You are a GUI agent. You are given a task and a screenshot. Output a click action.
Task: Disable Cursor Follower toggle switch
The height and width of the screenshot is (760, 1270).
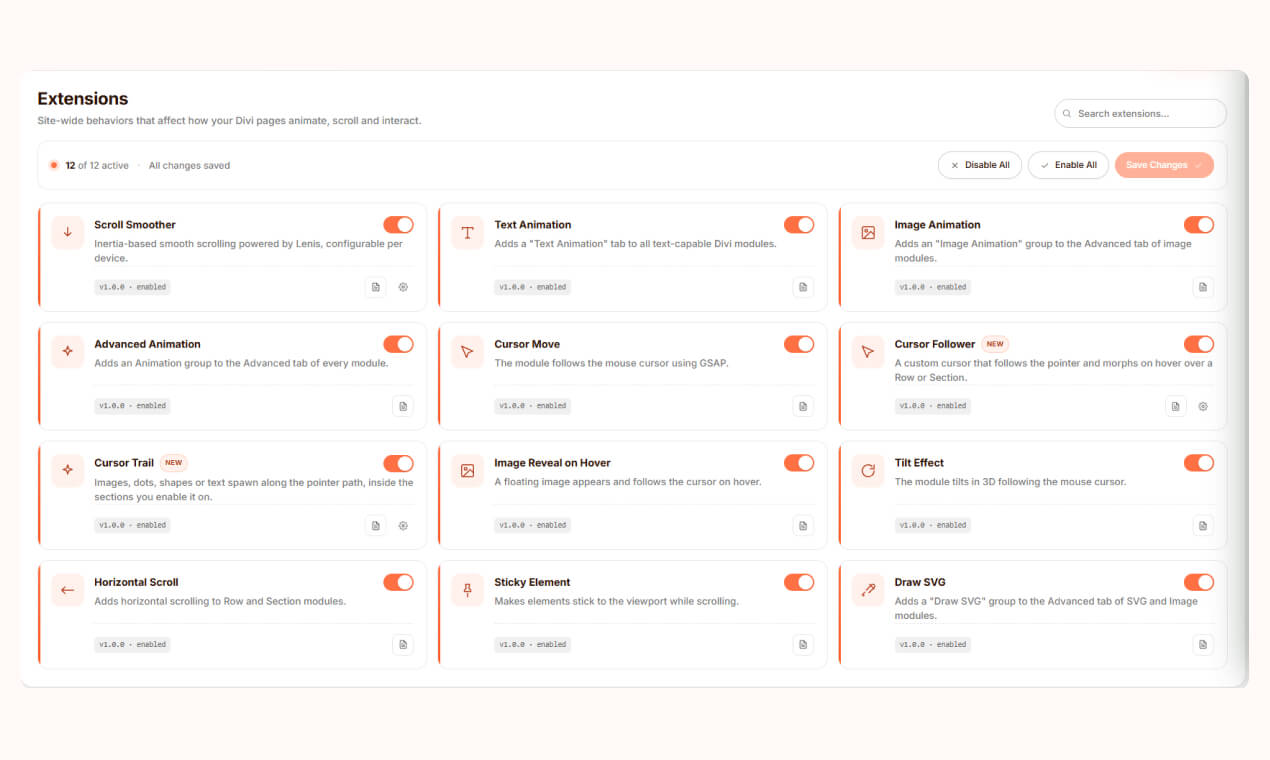point(1199,344)
